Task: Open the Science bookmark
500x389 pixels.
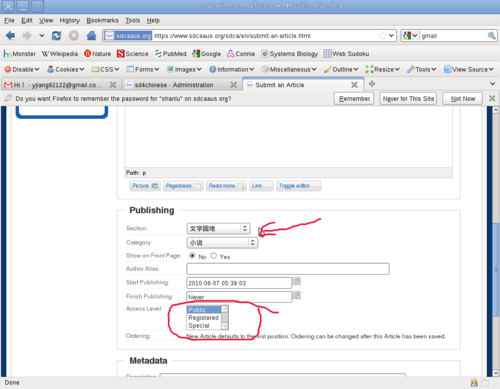Action: pyautogui.click(x=132, y=54)
